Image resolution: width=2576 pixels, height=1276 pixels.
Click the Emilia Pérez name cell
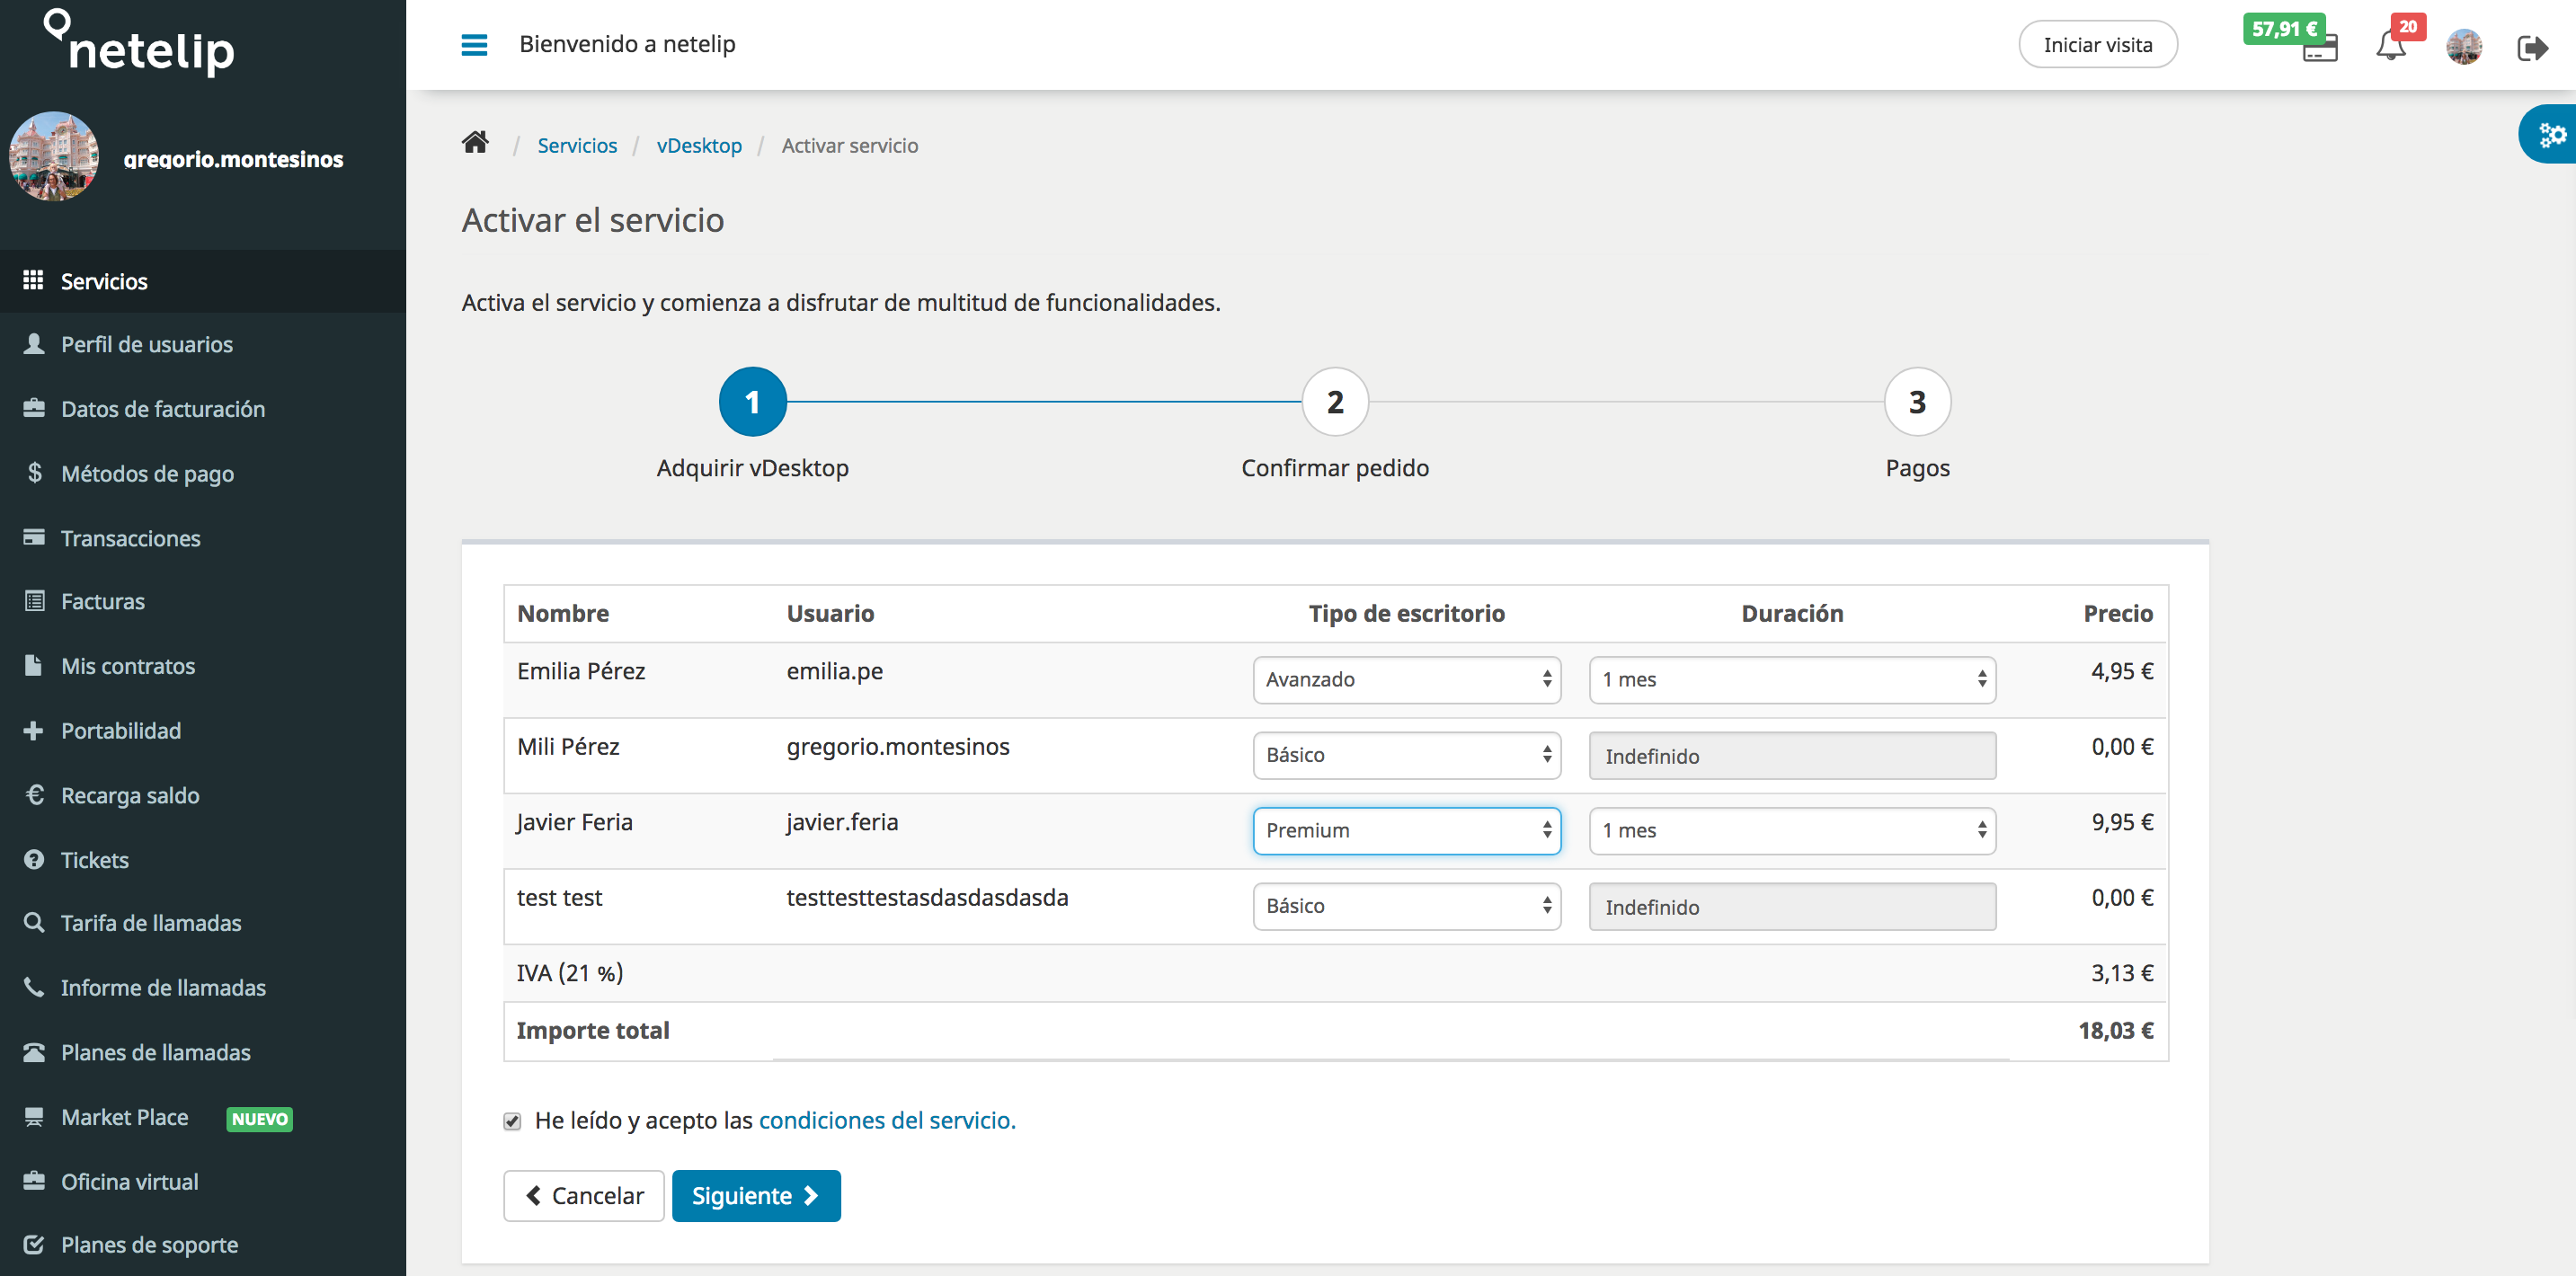[x=581, y=671]
